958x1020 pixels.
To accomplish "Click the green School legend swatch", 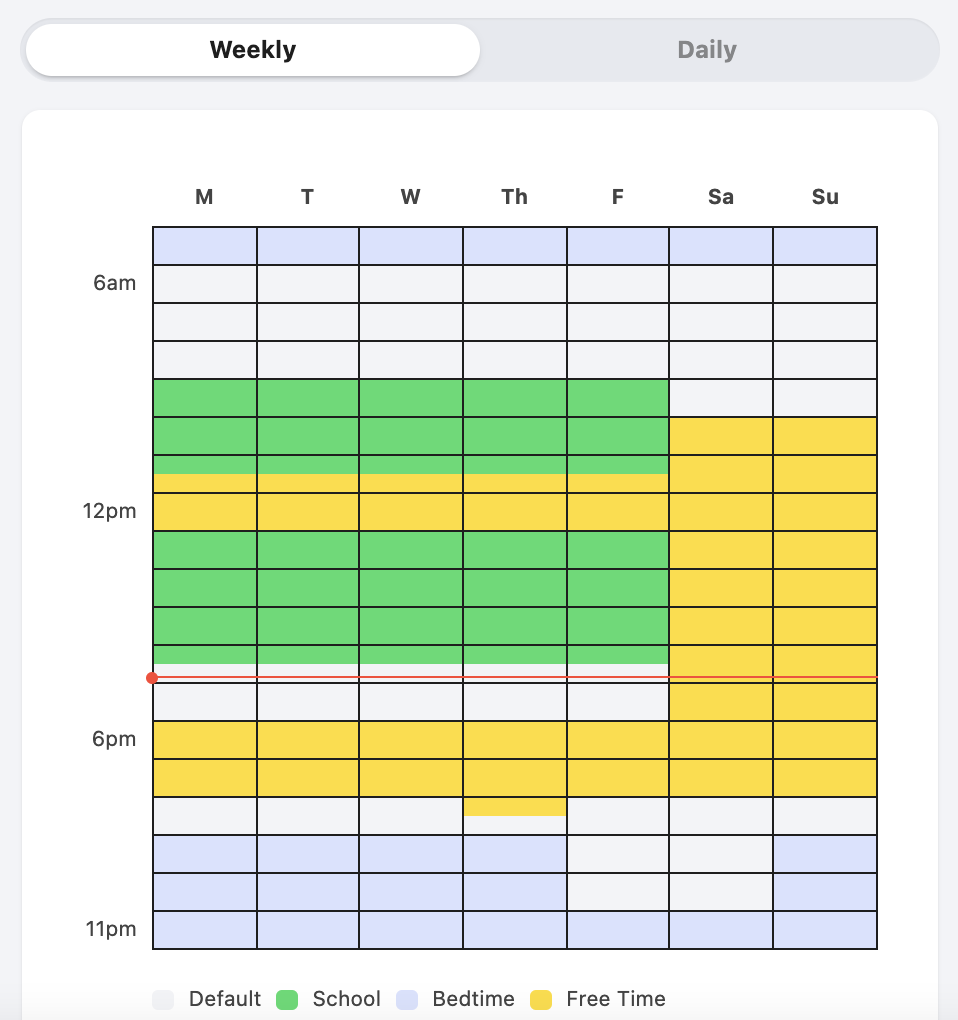I will pyautogui.click(x=285, y=998).
